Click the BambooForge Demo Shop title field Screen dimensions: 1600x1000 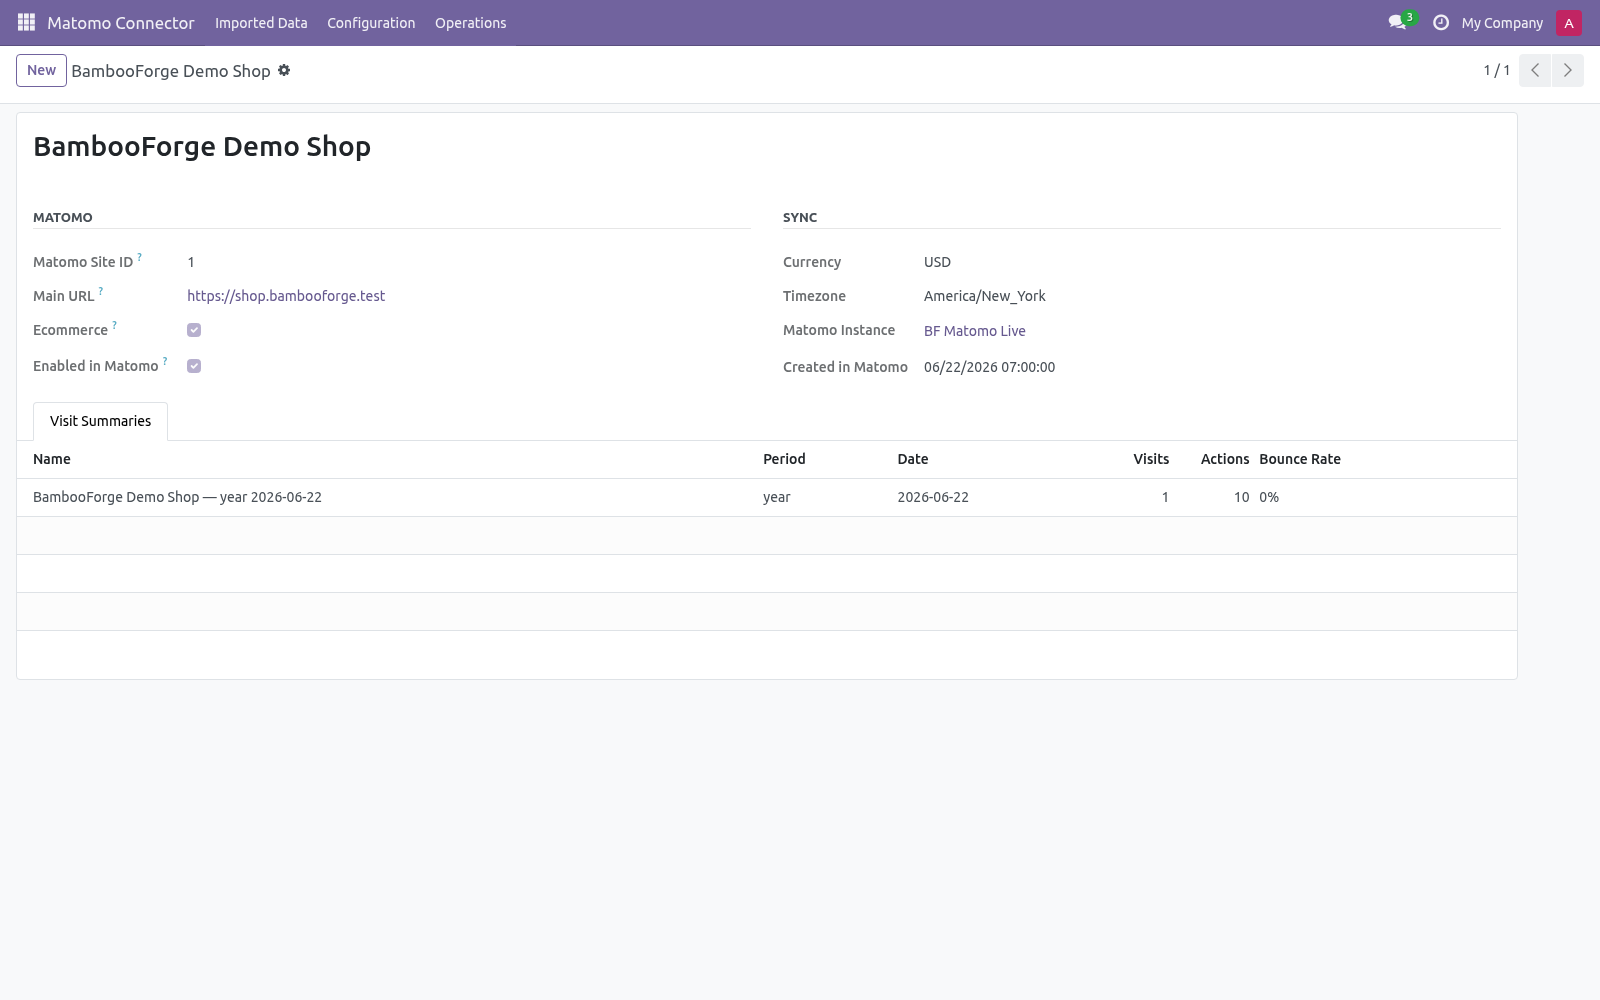coord(202,146)
